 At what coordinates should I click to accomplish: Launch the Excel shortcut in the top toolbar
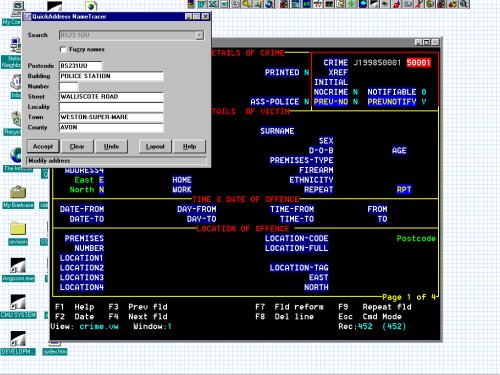coord(213,4)
